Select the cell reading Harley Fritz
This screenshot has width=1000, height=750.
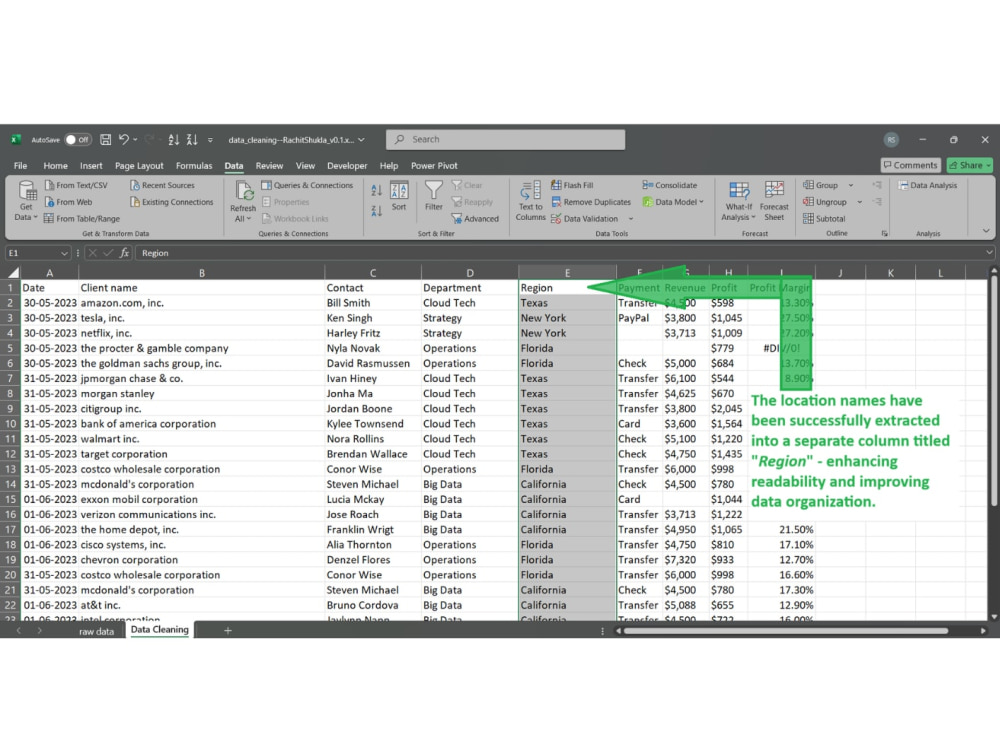pos(373,333)
